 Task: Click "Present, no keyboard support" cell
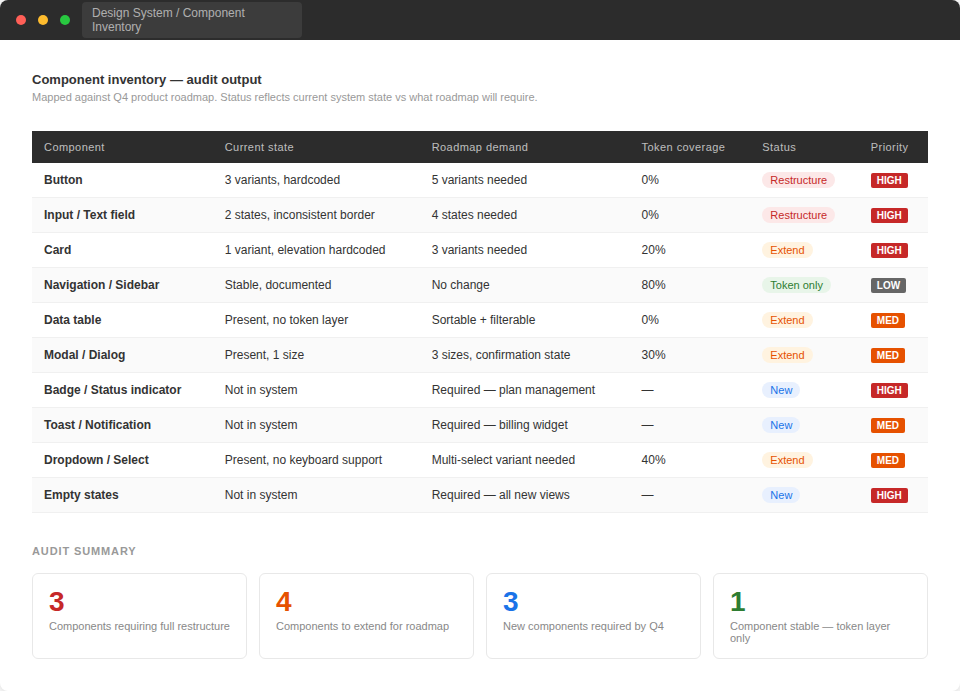point(303,460)
